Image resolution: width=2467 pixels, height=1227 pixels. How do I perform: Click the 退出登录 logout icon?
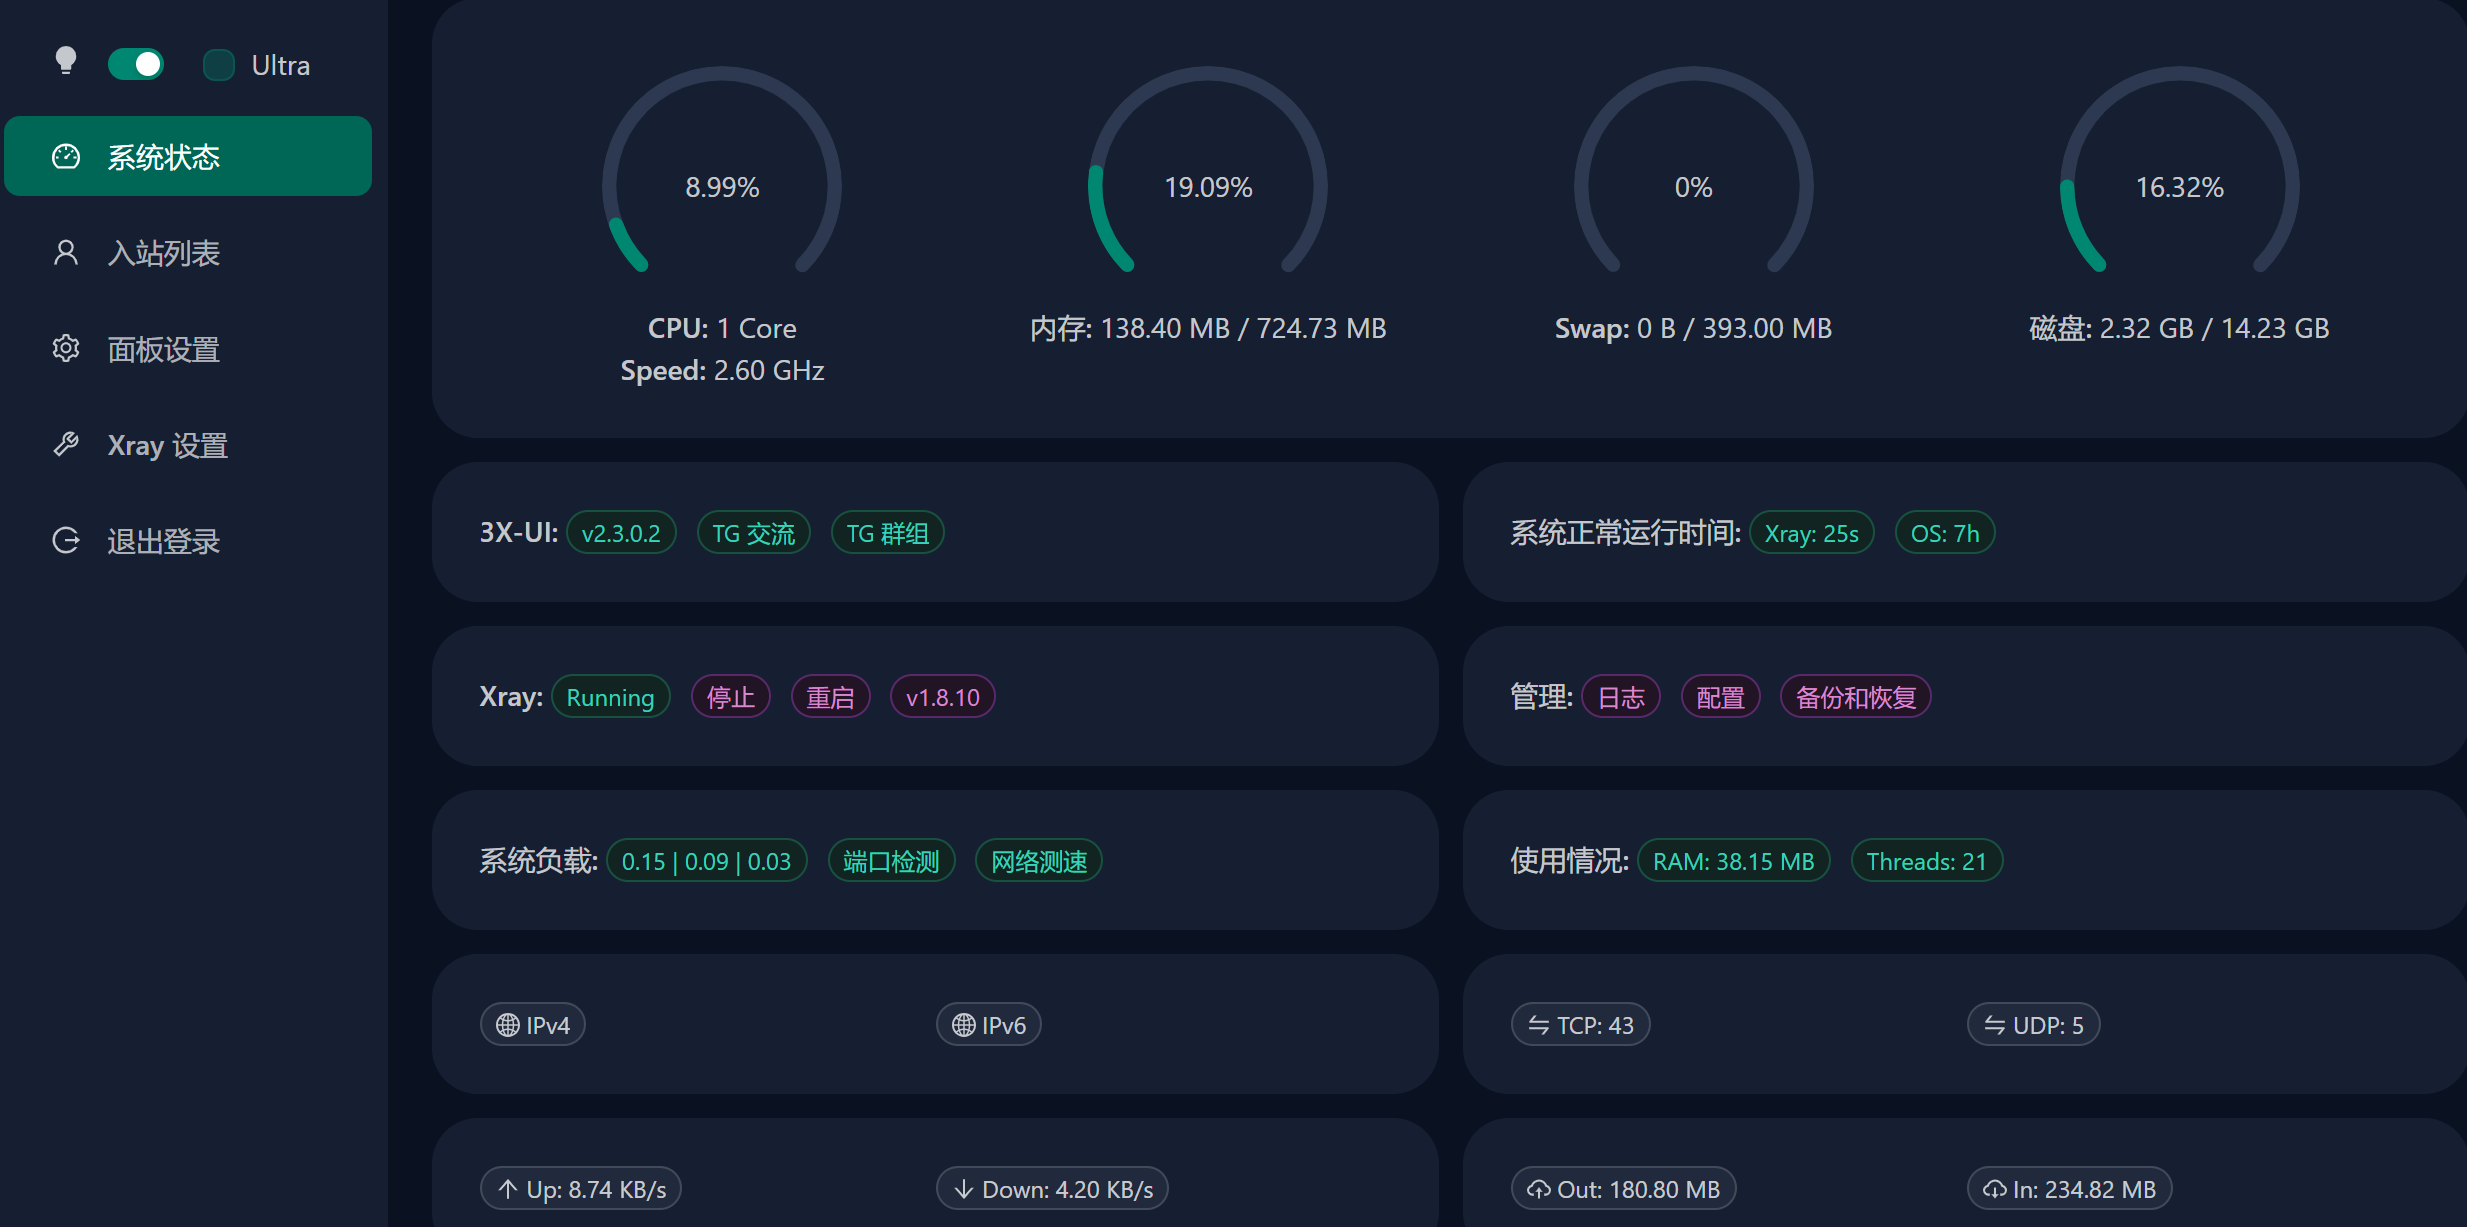pyautogui.click(x=66, y=541)
